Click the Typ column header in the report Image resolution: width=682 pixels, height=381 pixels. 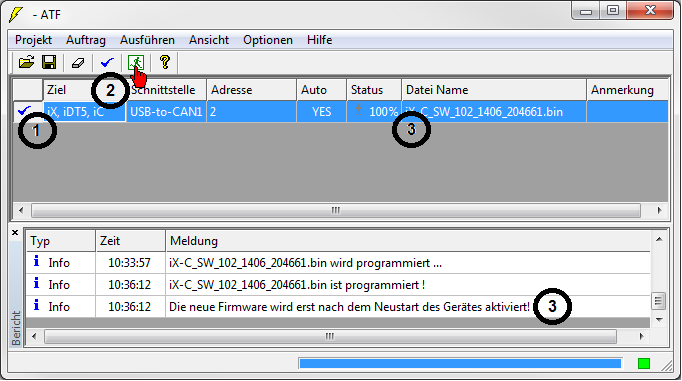click(x=61, y=241)
